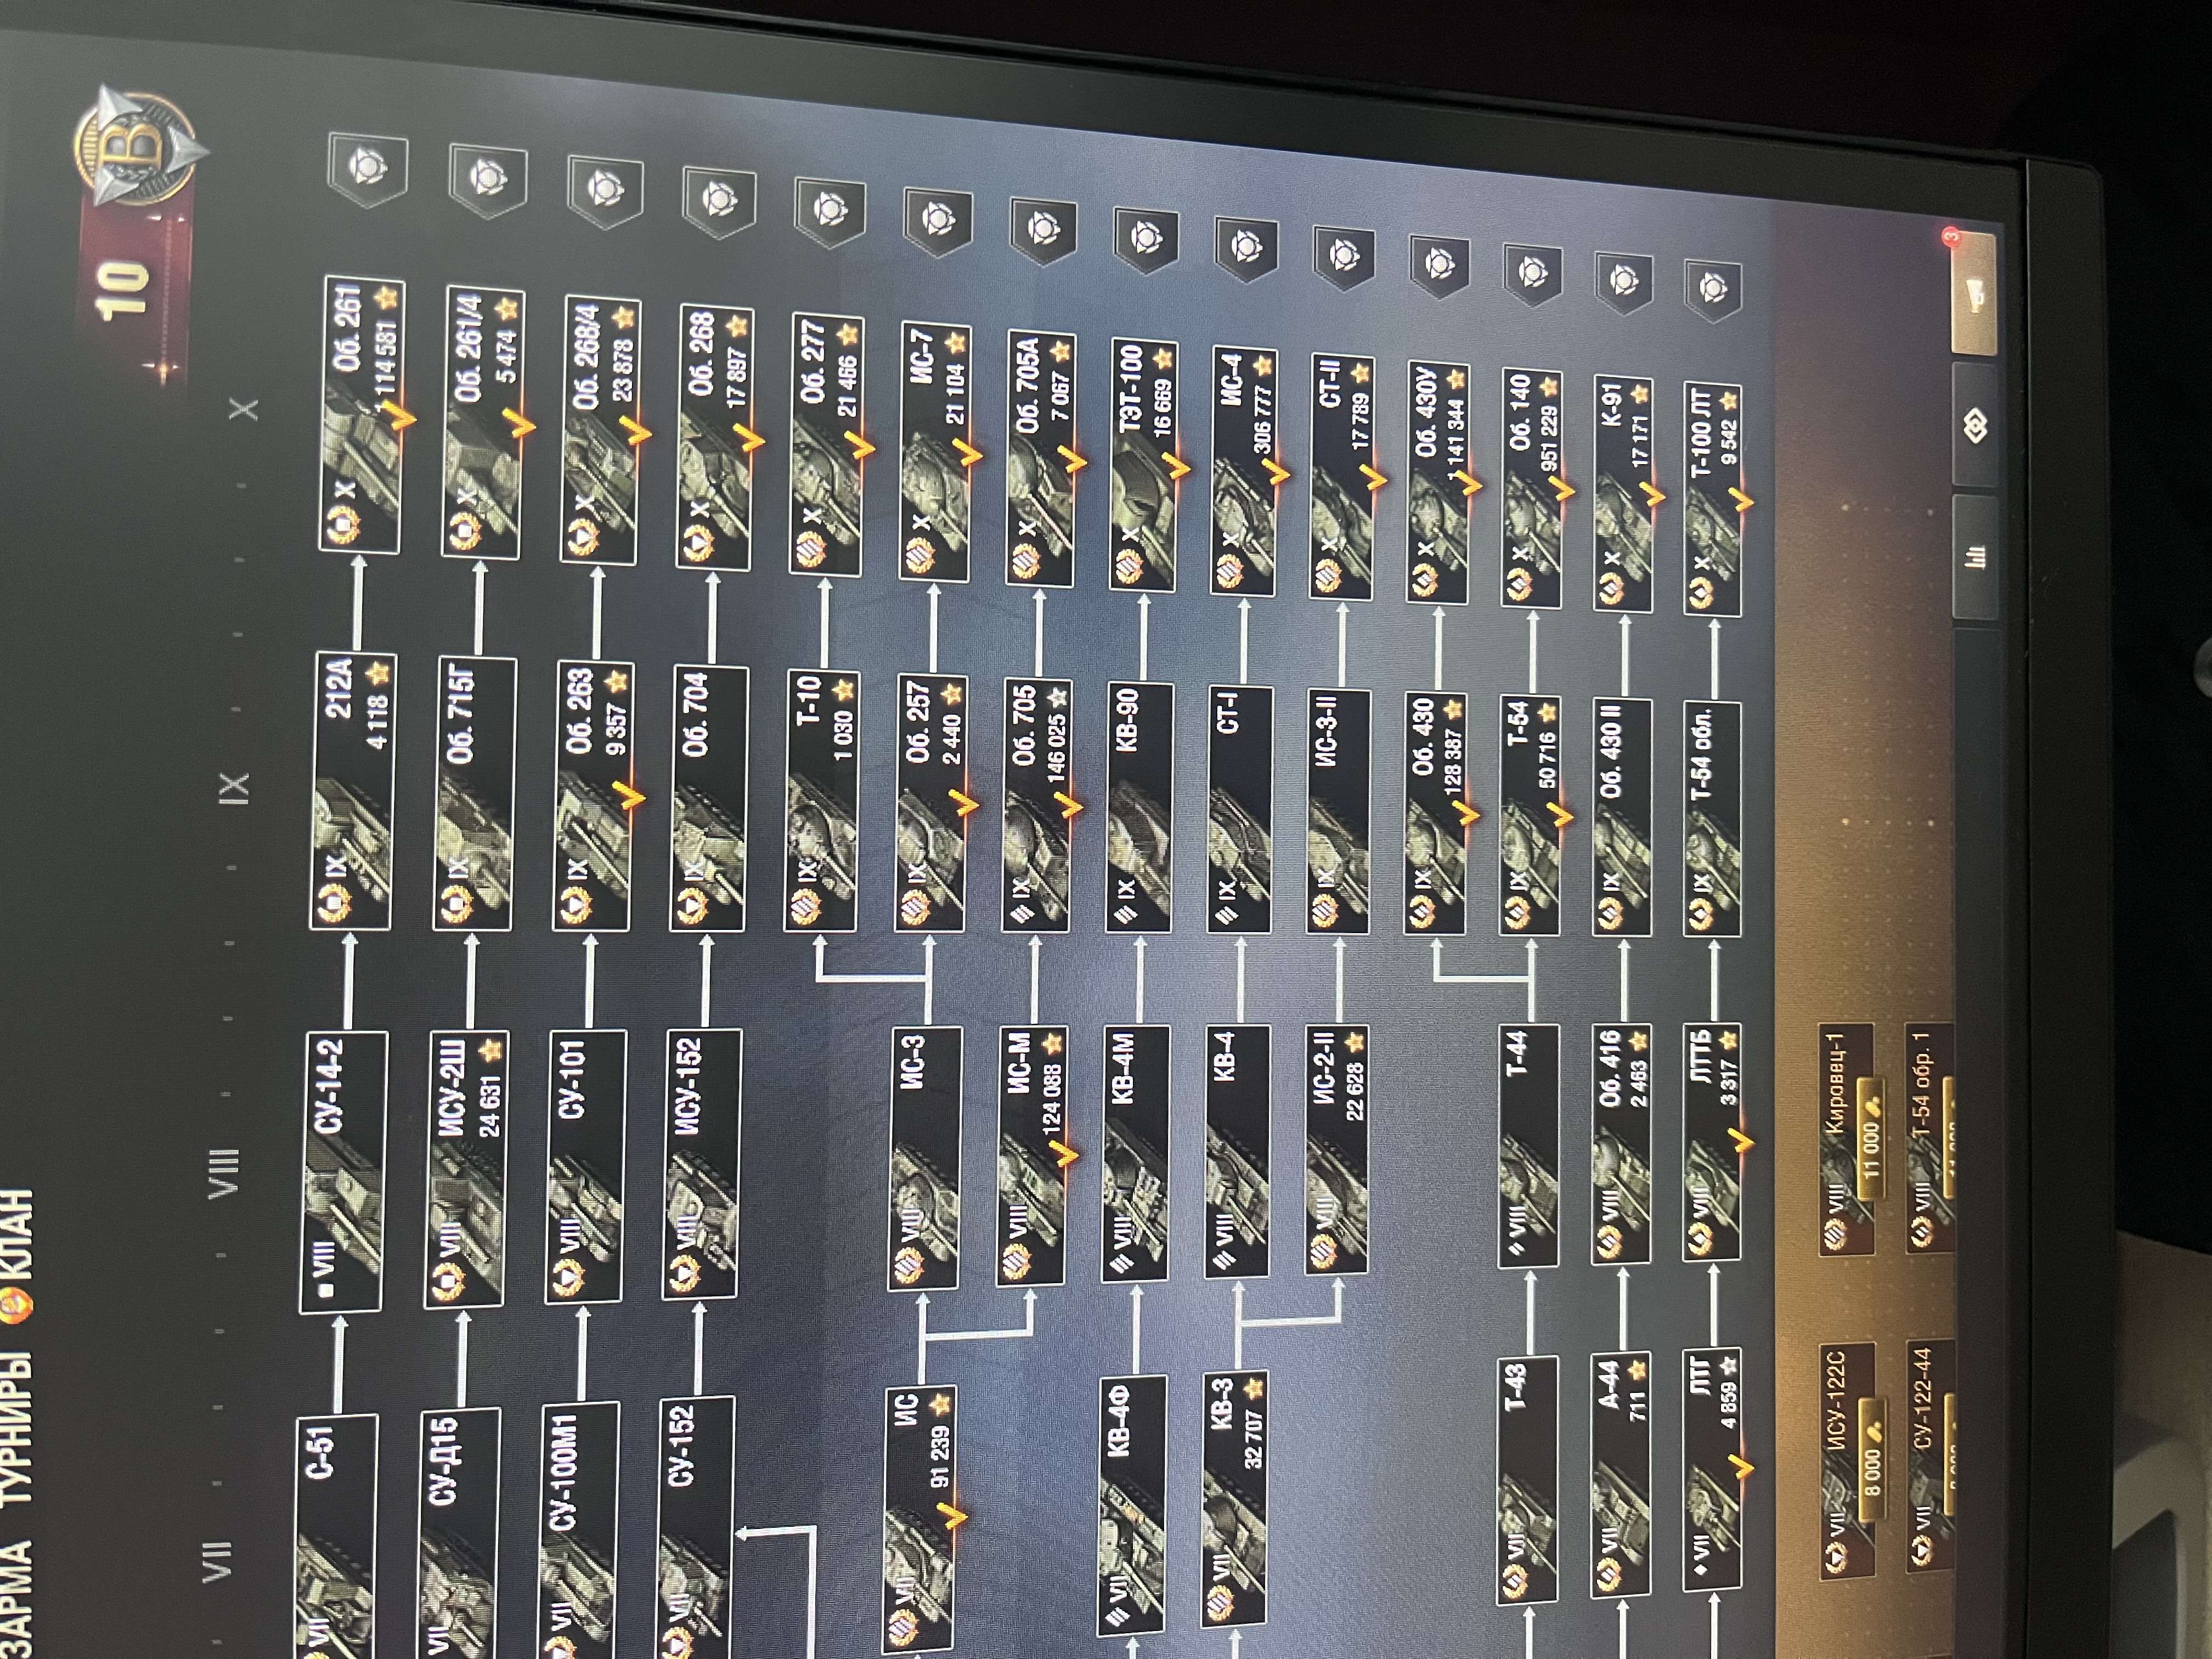Select the 212А tier IX artillery

coord(353,792)
